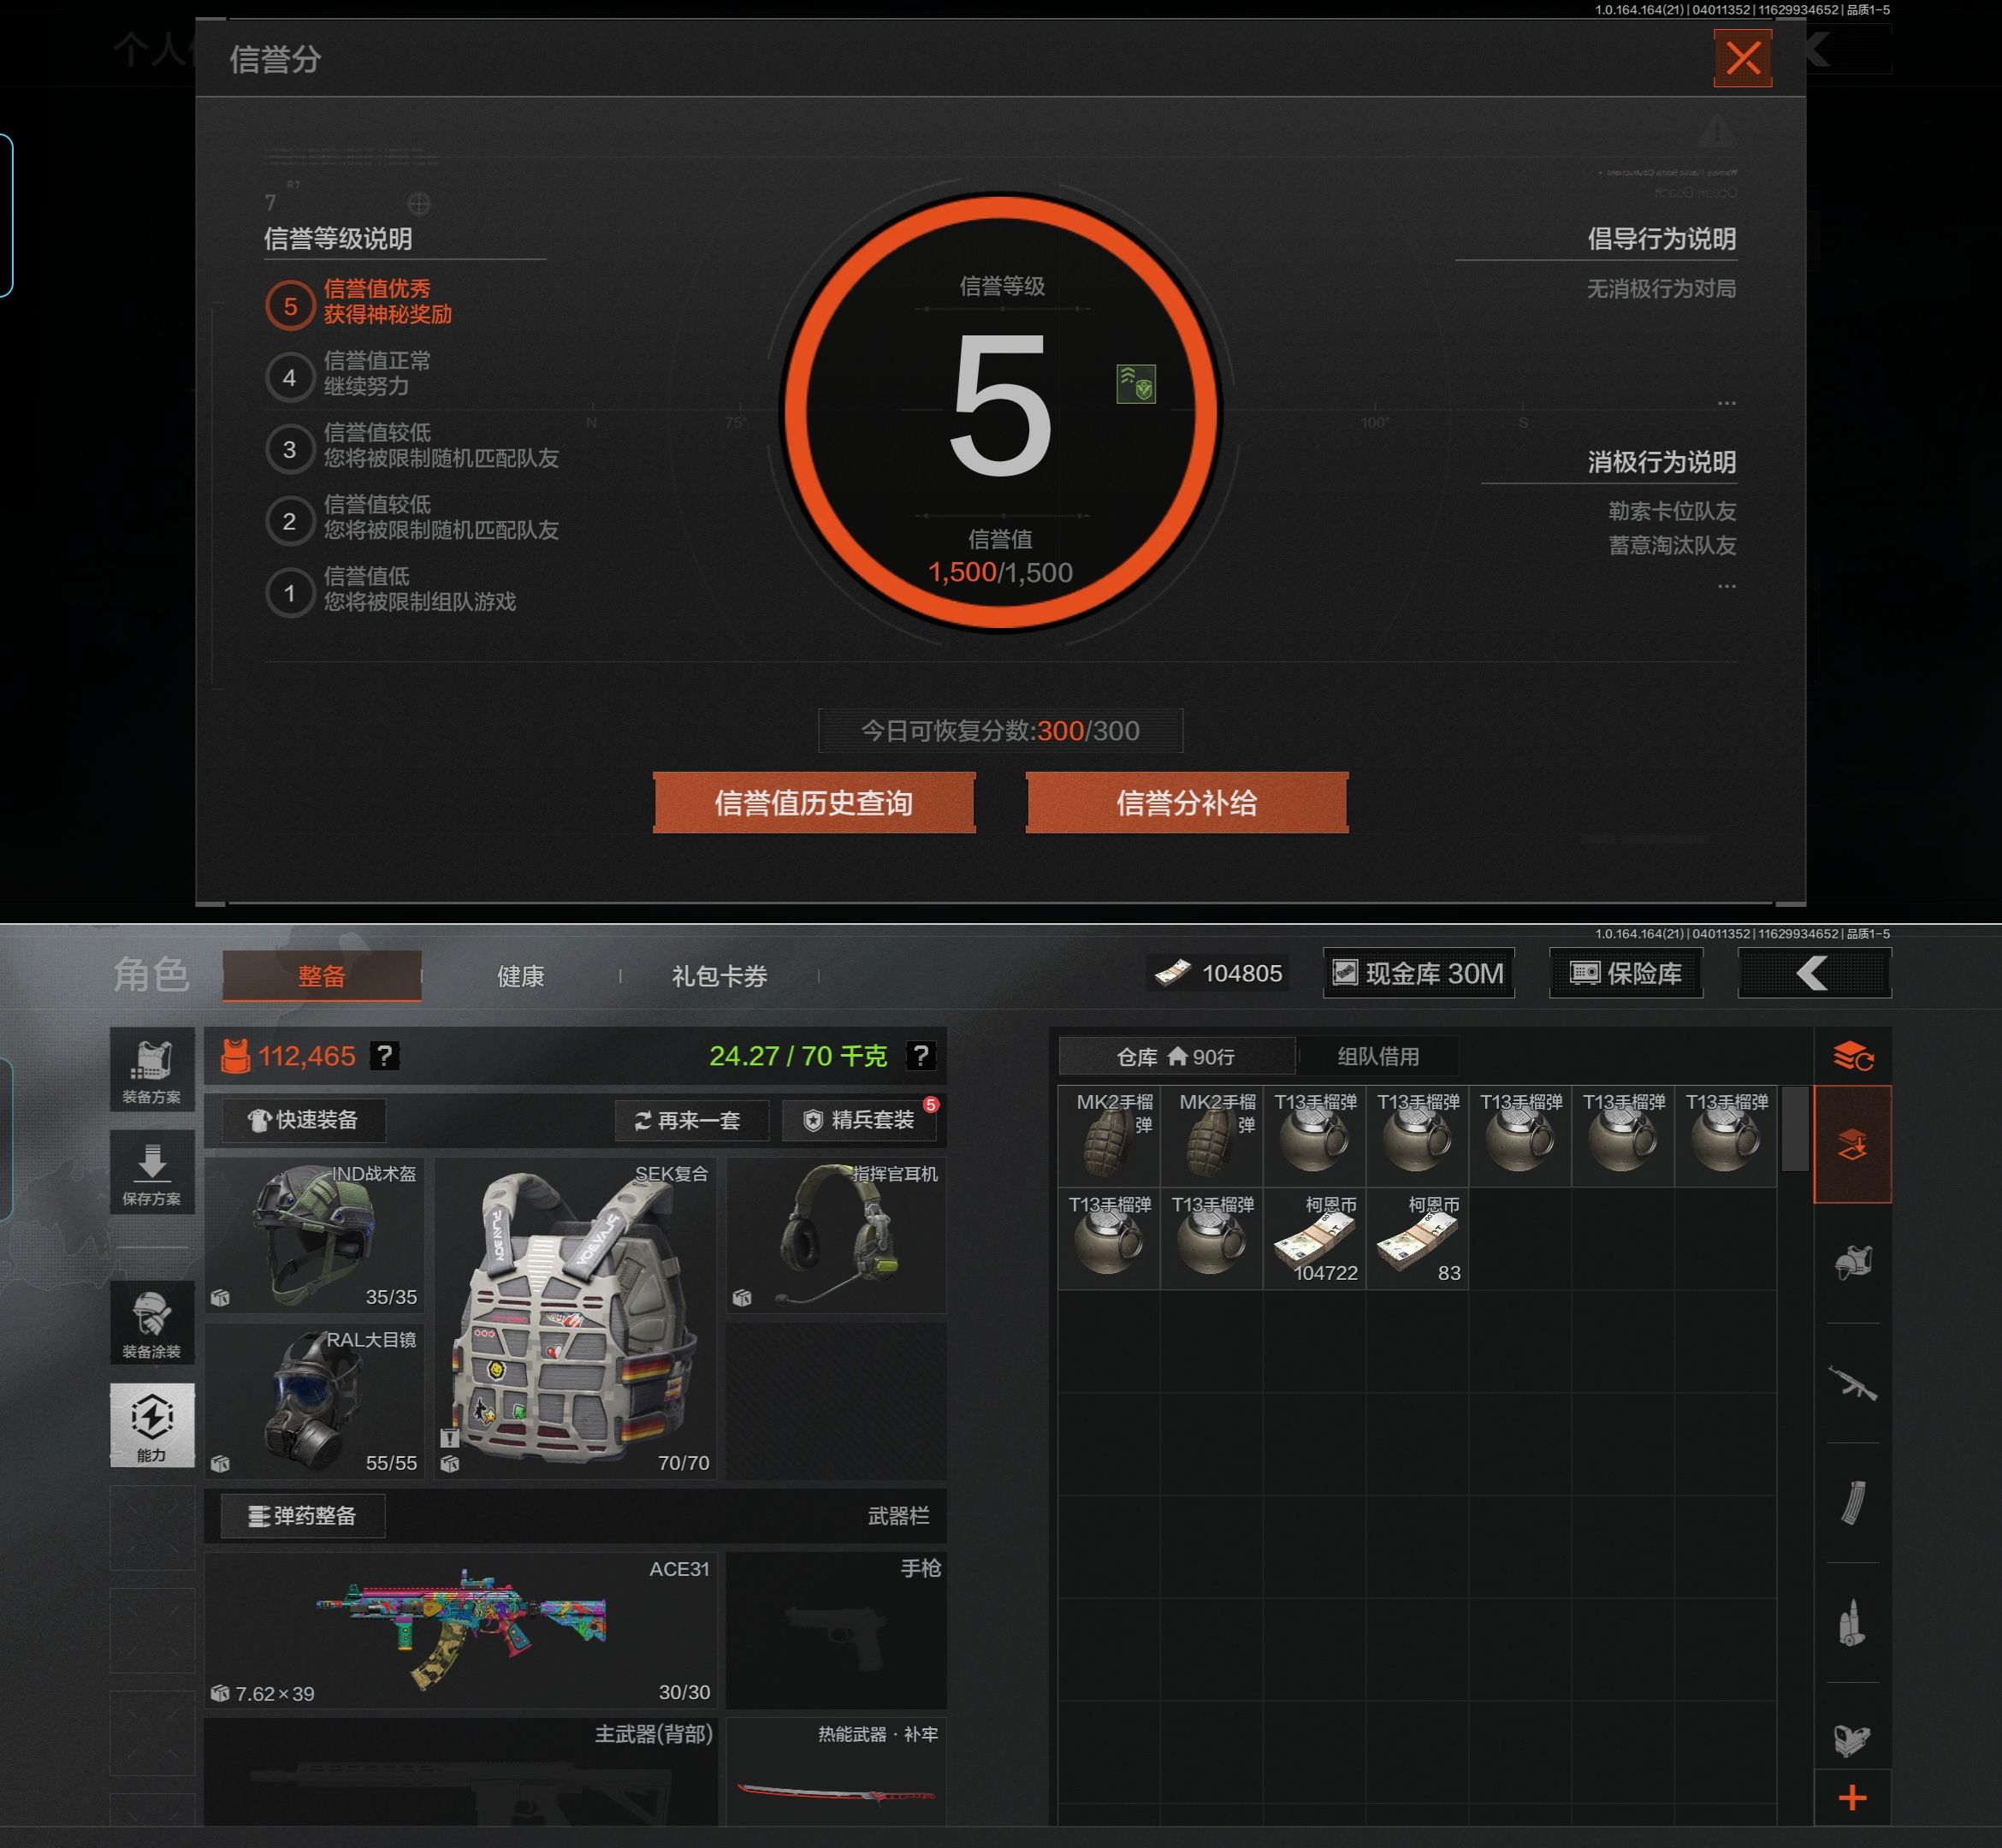
Task: Select the 能力 ability icon
Action: [152, 1424]
